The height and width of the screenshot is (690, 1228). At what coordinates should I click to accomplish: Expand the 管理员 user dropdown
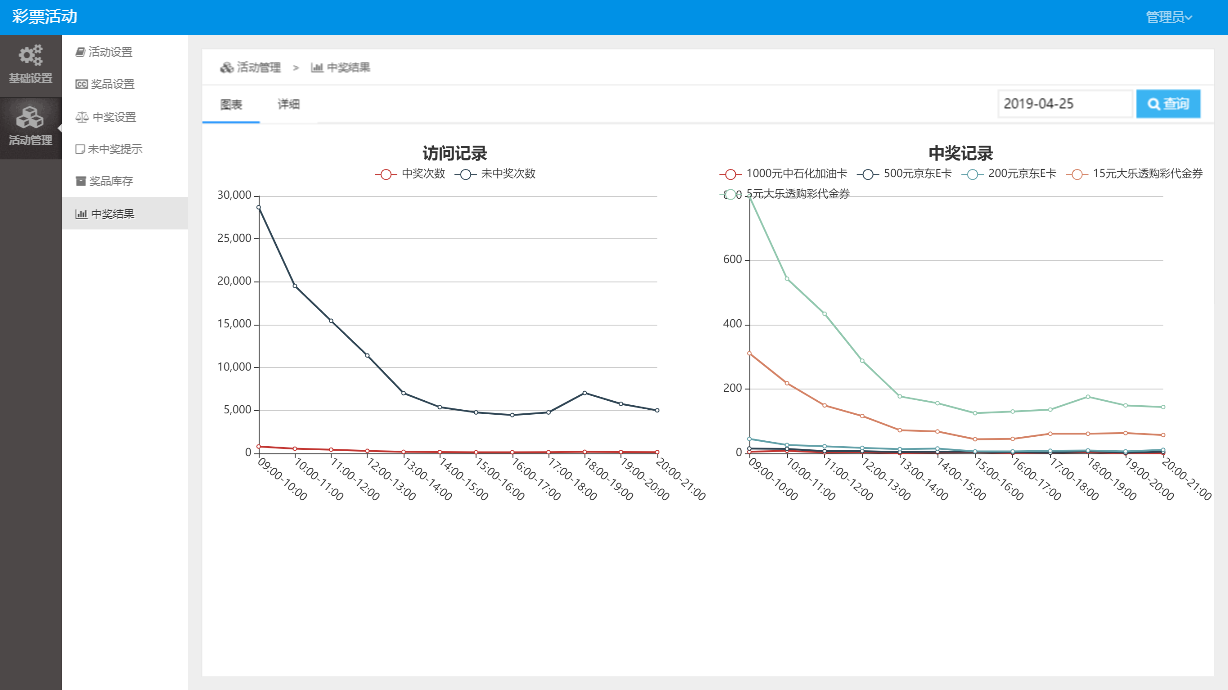1168,17
